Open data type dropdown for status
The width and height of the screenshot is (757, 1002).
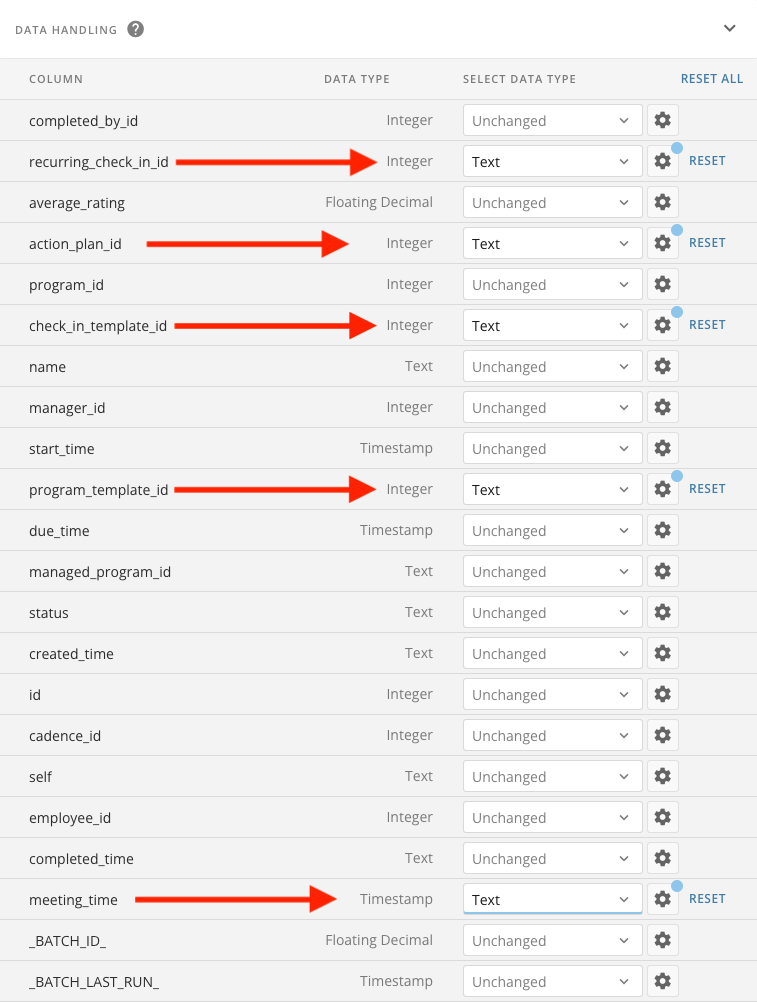point(552,613)
